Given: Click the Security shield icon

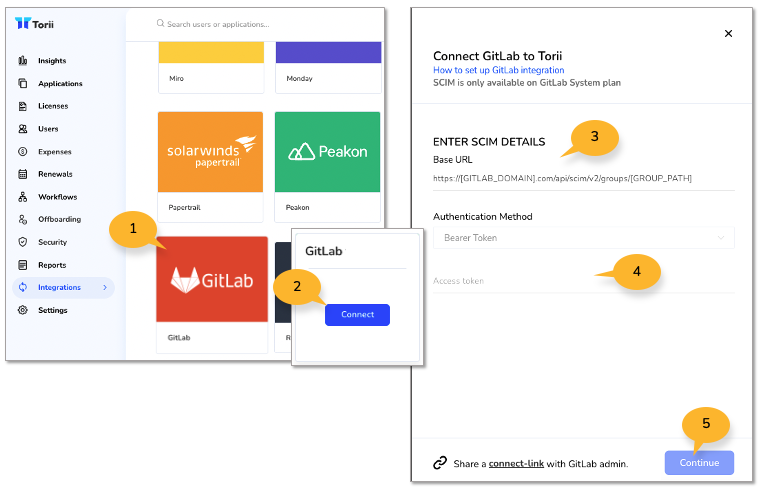Looking at the screenshot, I should click(x=23, y=242).
